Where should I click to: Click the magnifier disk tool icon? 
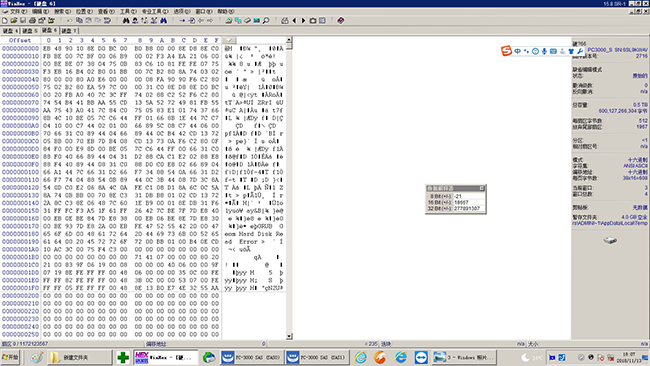[266, 20]
